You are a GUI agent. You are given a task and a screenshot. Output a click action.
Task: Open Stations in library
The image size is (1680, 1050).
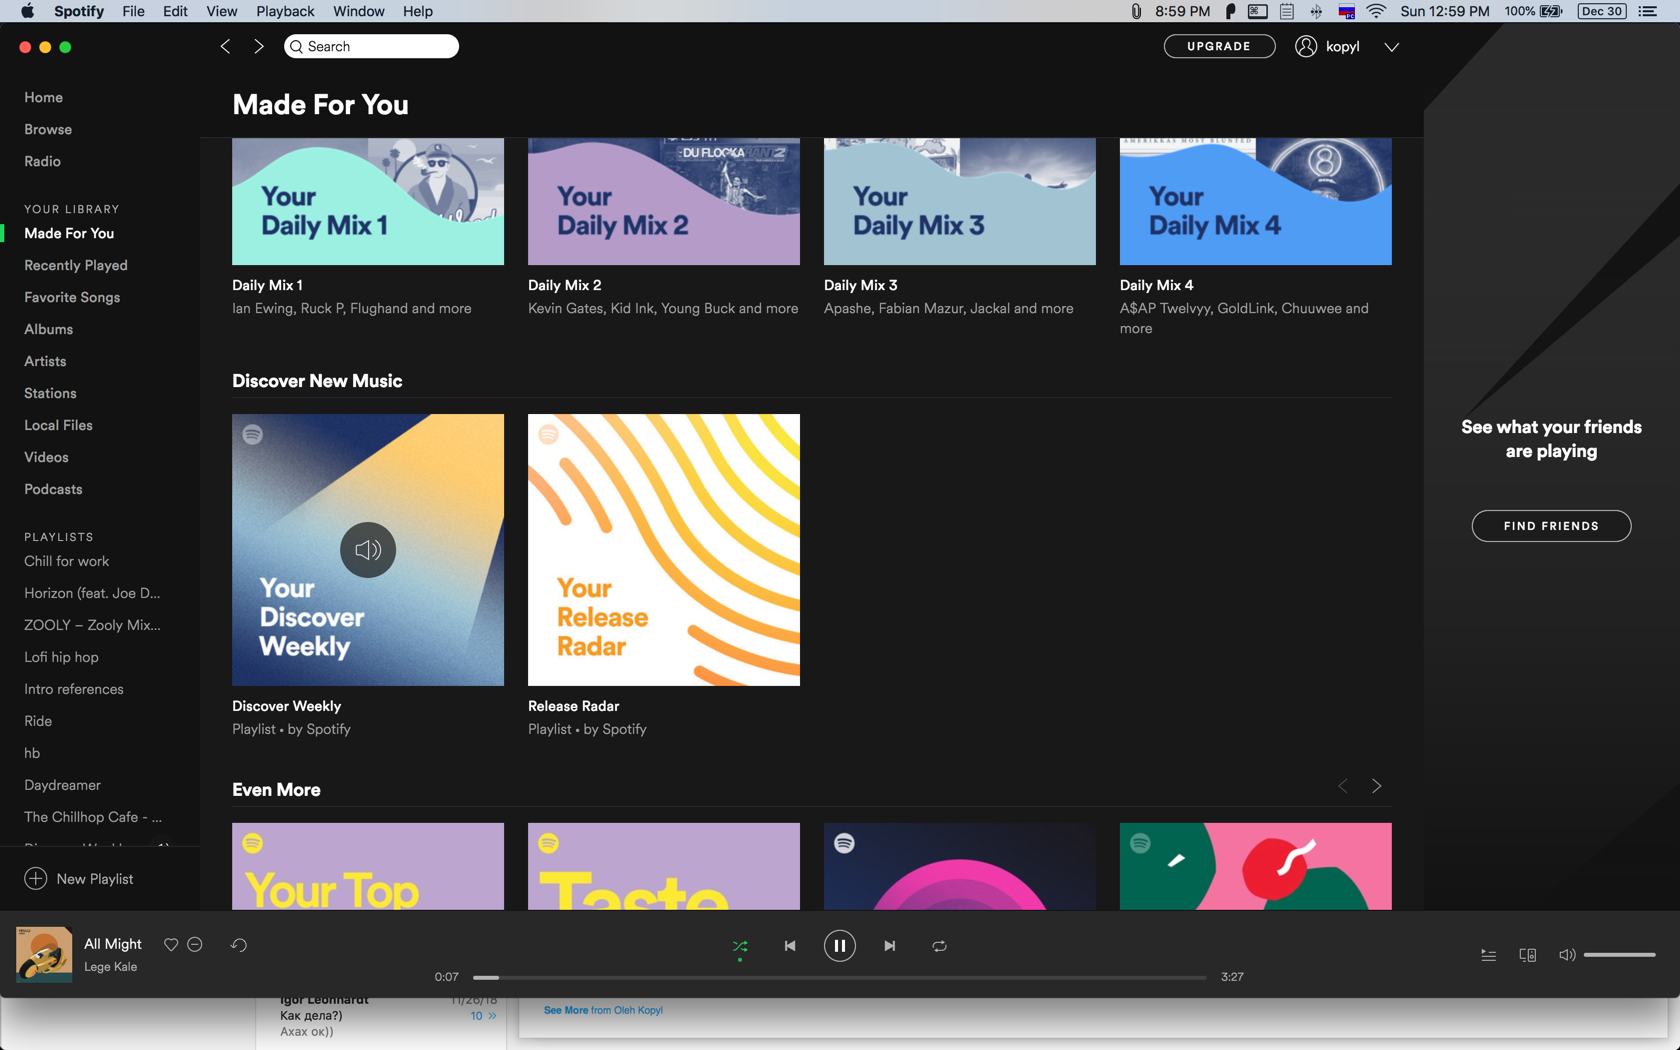point(50,393)
